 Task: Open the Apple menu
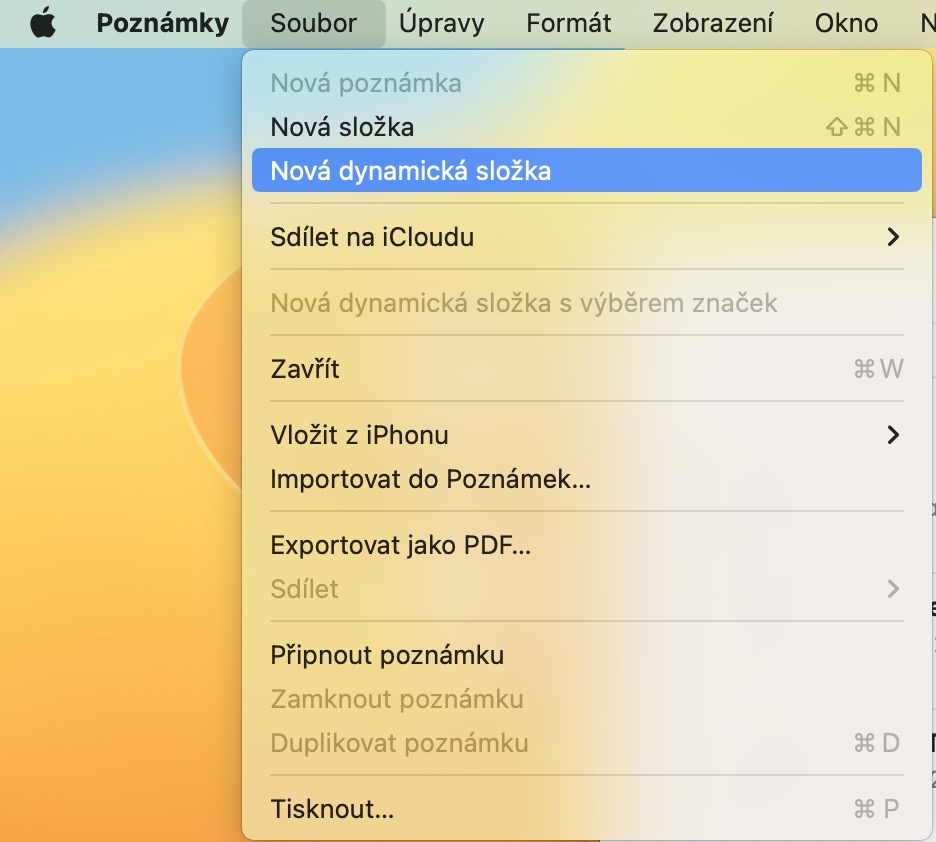(x=42, y=23)
